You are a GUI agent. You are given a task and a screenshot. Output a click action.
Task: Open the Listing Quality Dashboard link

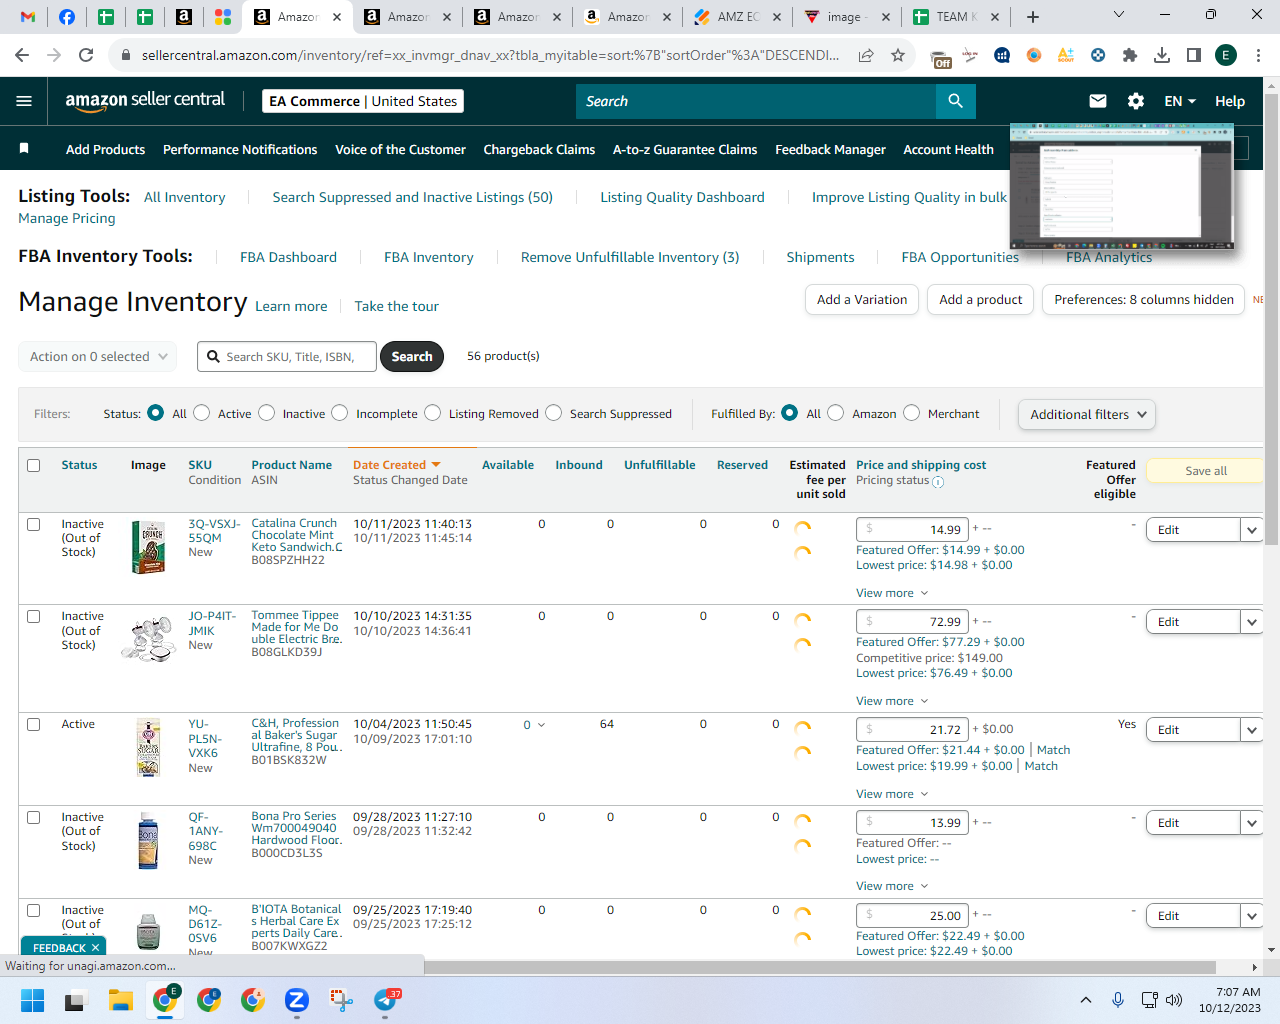(682, 197)
